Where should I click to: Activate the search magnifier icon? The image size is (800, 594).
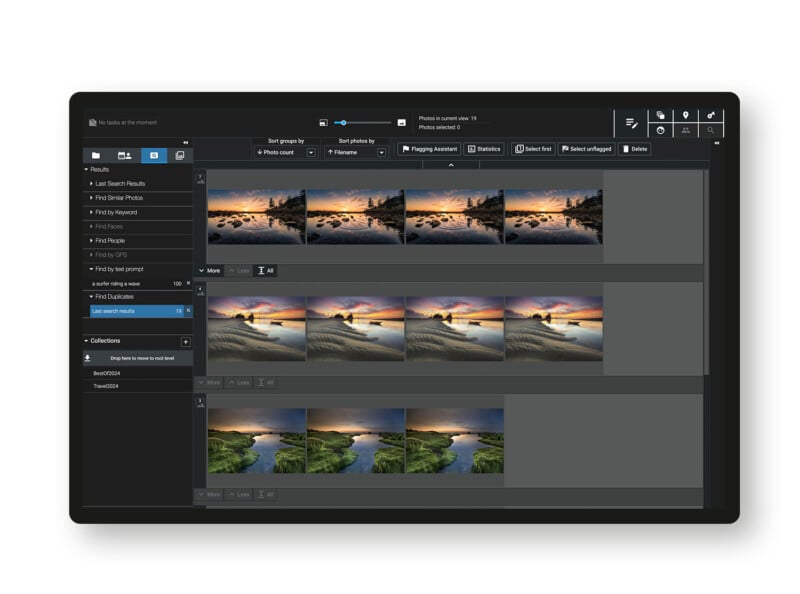point(711,131)
